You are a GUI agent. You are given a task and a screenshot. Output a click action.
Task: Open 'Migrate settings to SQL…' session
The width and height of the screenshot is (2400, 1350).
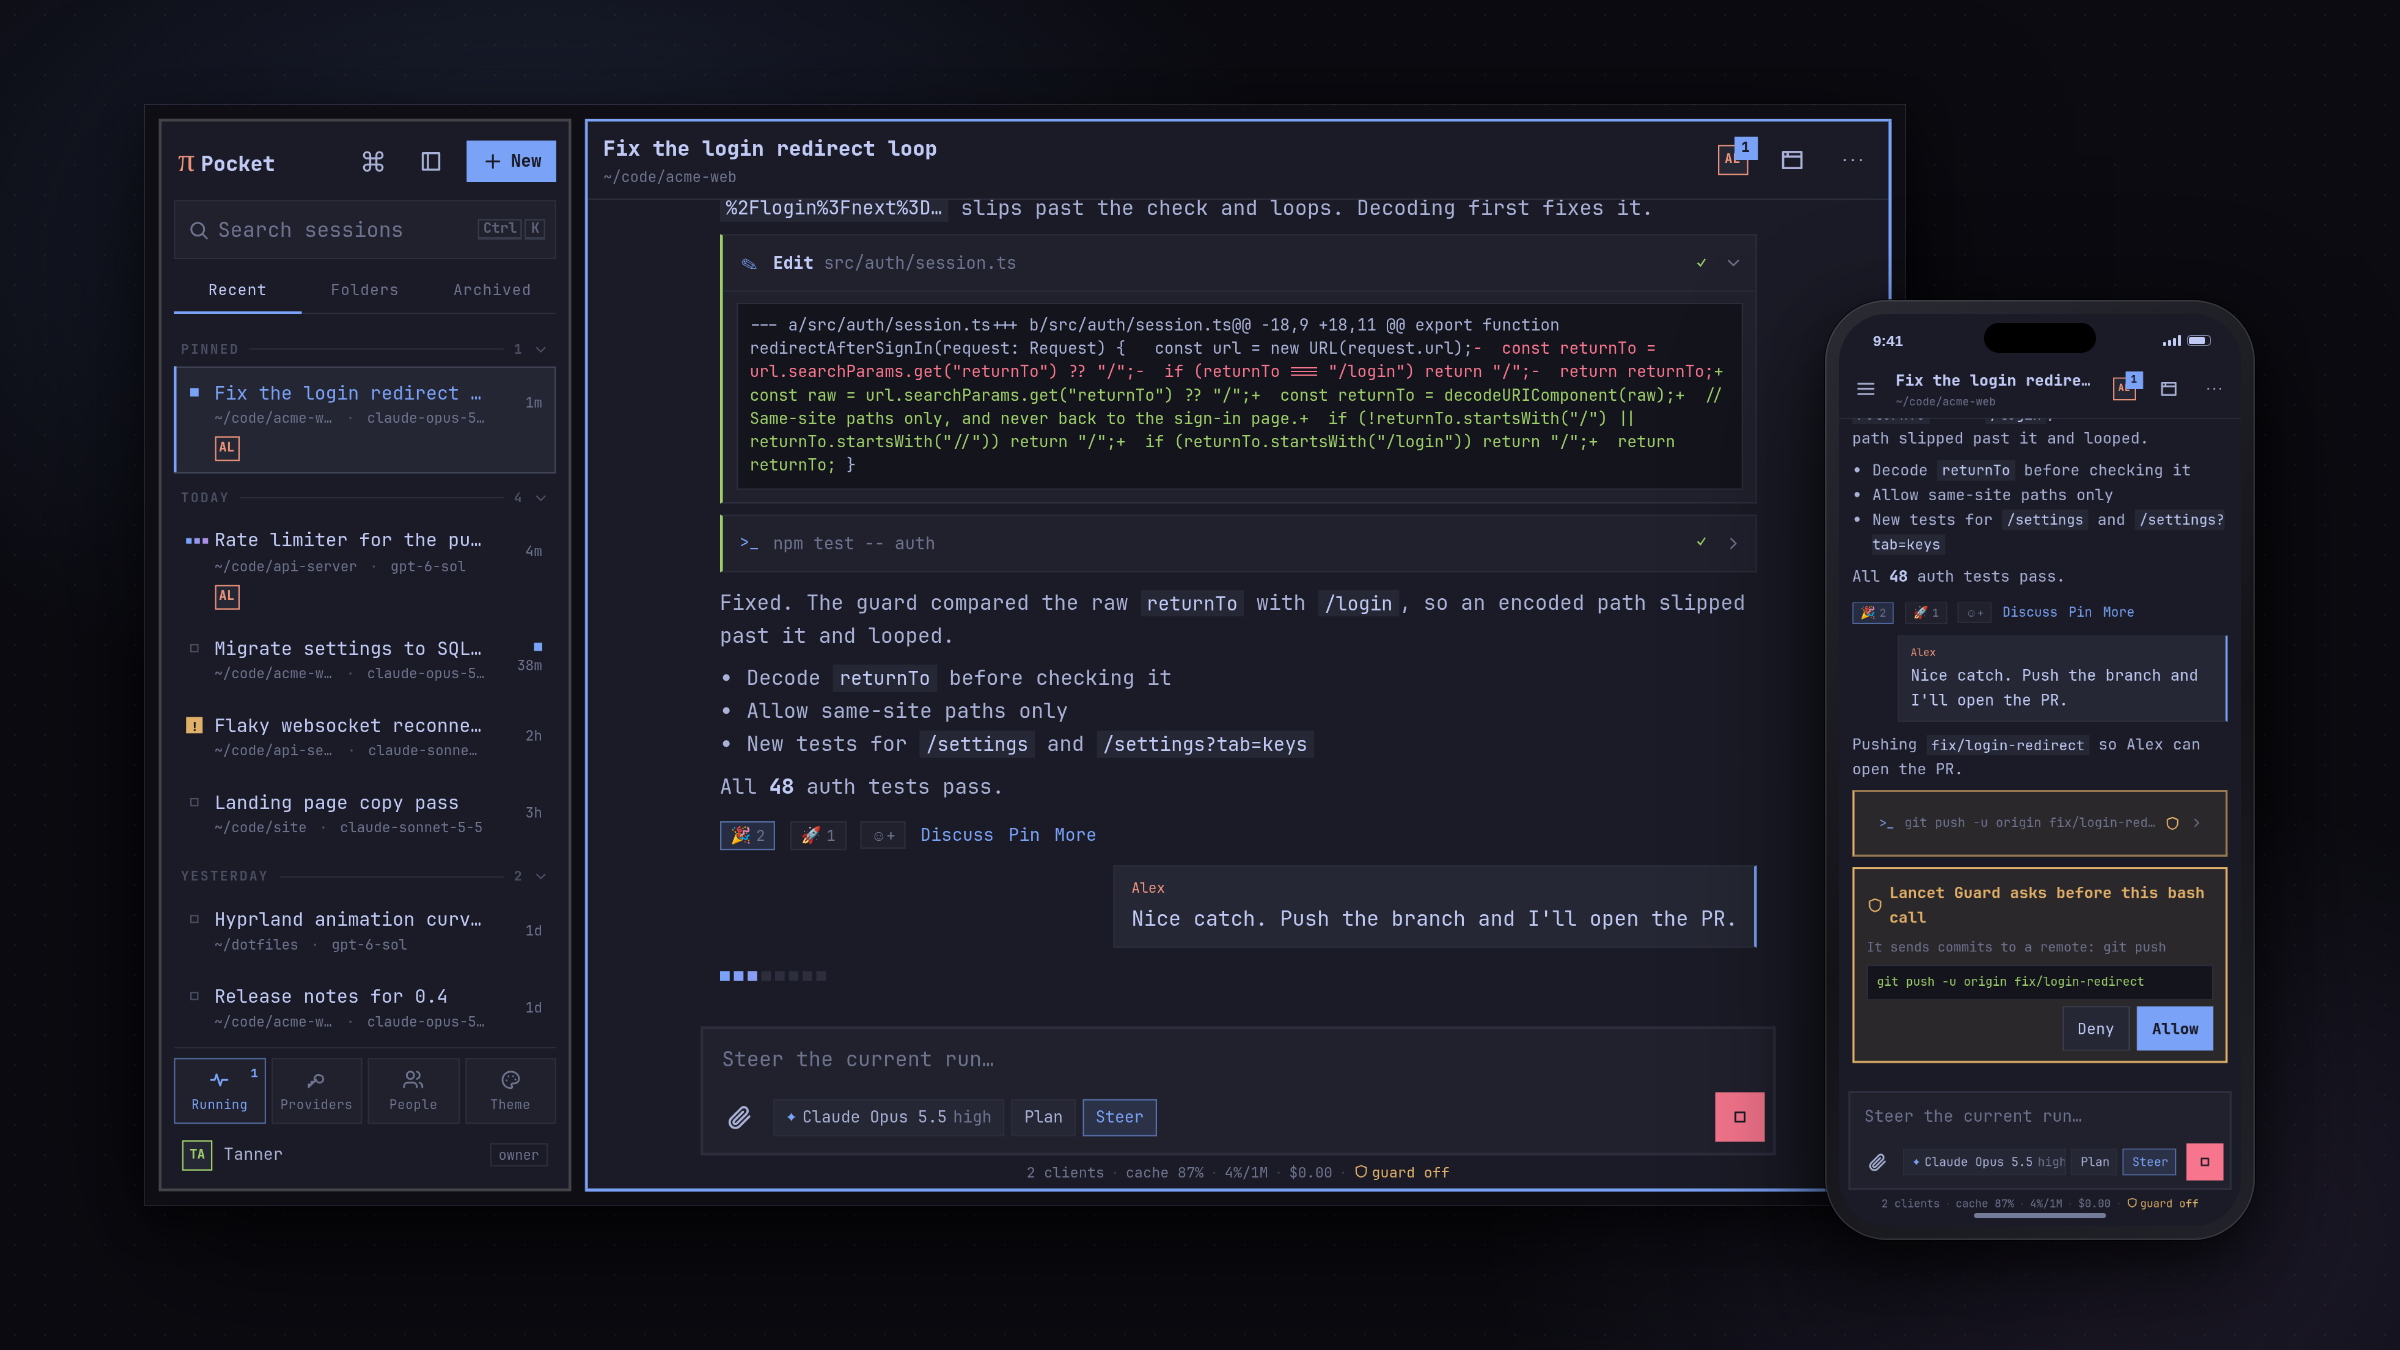[x=365, y=660]
